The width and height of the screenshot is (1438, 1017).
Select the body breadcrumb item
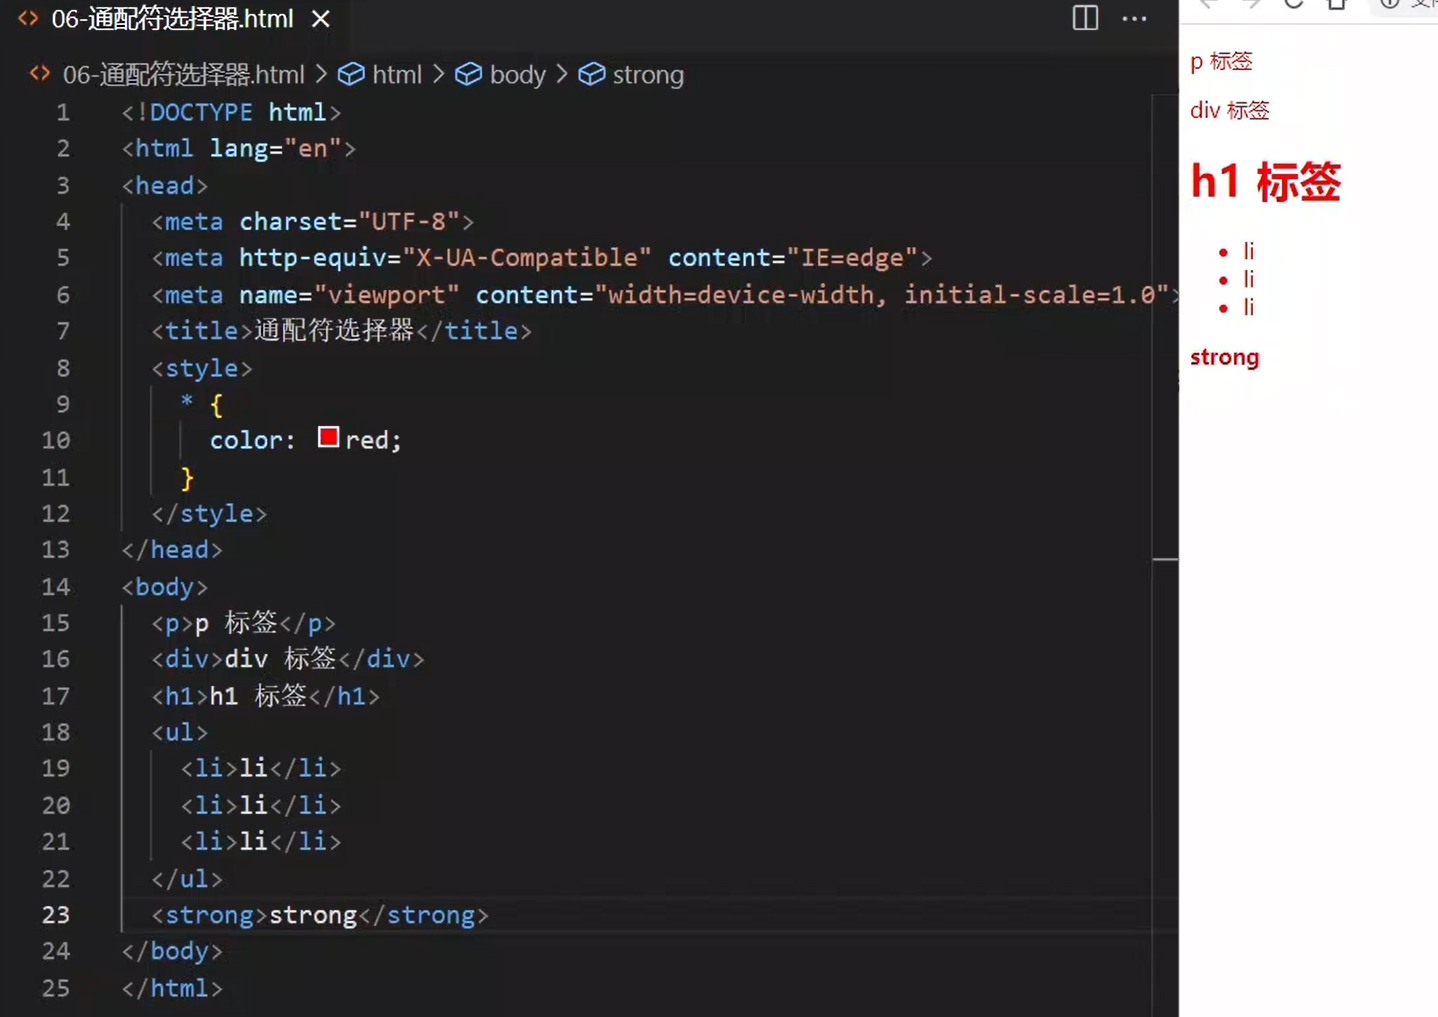518,75
